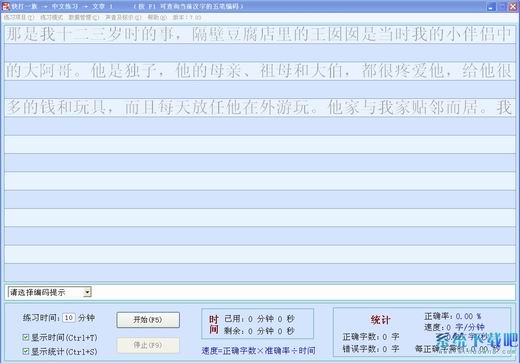520x363 pixels.
Task: Close the typing practice window
Action: click(x=513, y=7)
